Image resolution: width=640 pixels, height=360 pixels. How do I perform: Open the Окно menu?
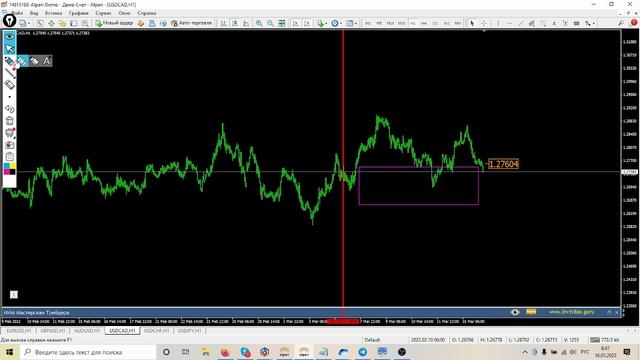point(124,13)
